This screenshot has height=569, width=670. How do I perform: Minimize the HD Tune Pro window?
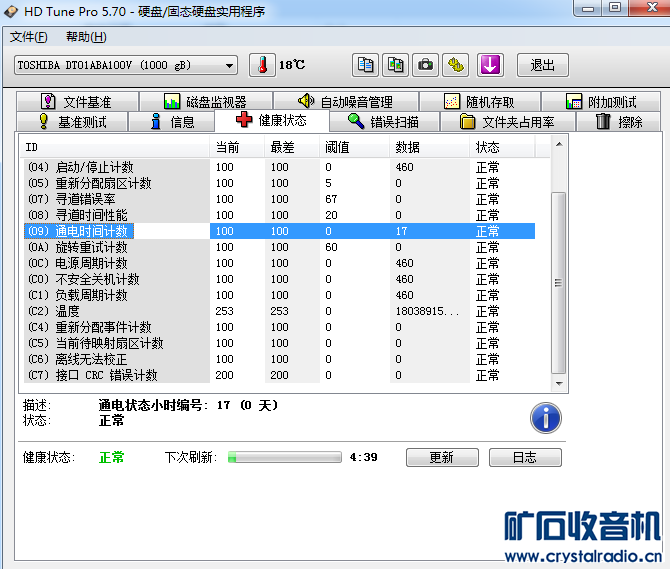[588, 8]
